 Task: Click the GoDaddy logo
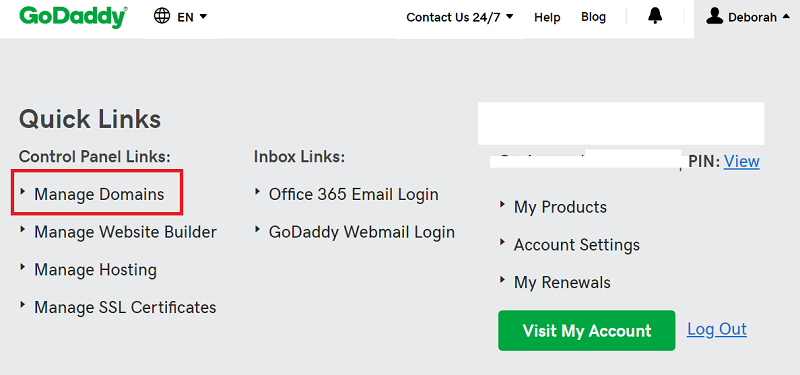tap(73, 17)
